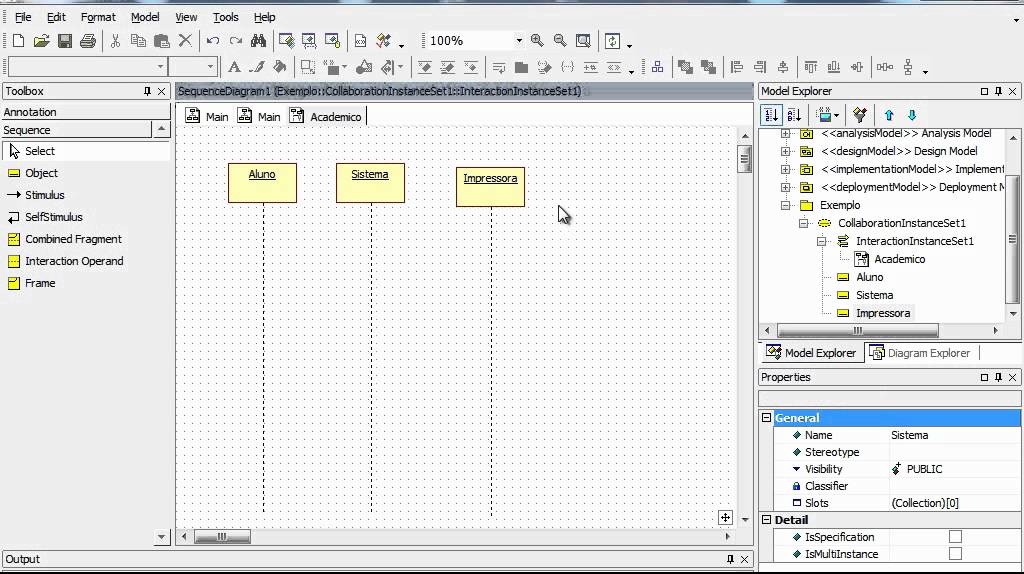
Task: Click the Fit in Window icon
Action: pos(583,41)
